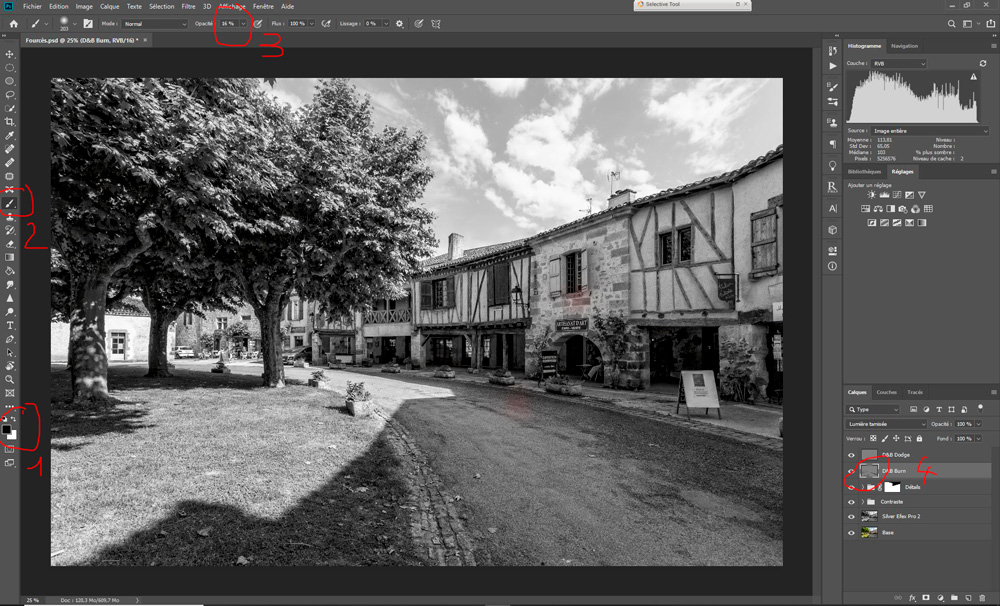This screenshot has height=606, width=1000.
Task: Click the foreground color swatch
Action: (6, 429)
